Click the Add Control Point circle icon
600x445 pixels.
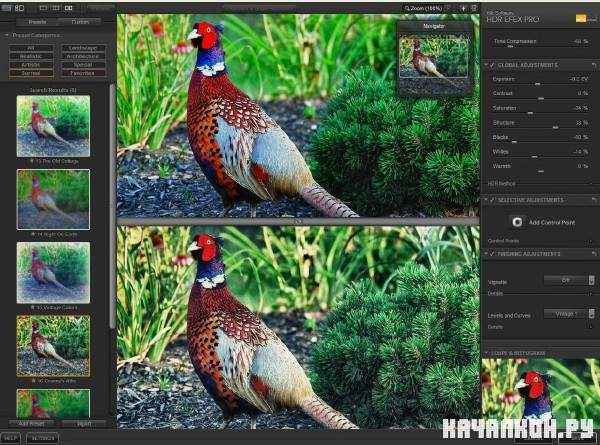(x=517, y=222)
